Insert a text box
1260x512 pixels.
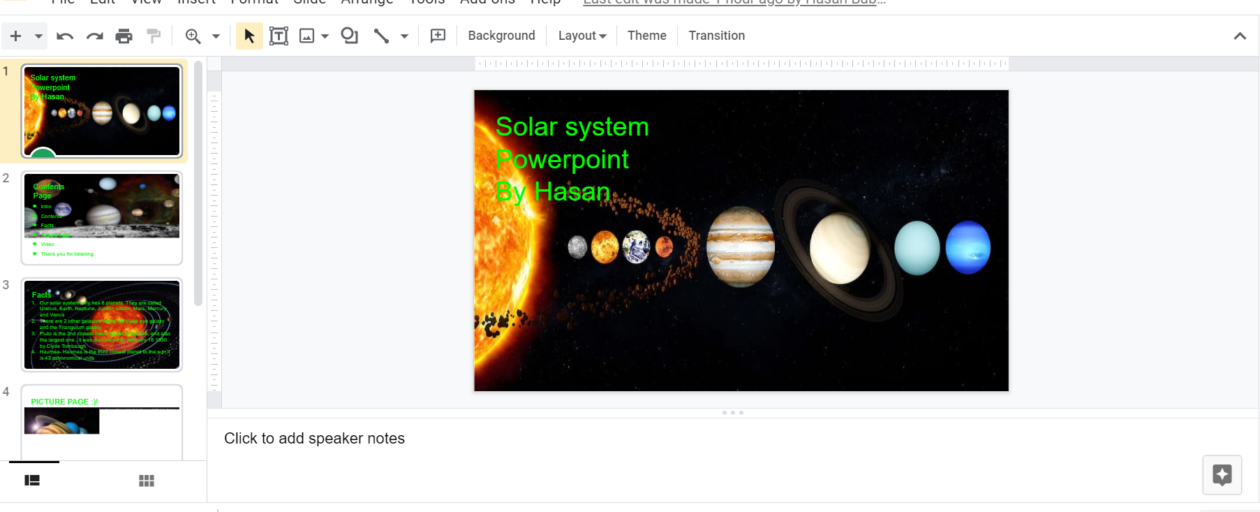279,36
